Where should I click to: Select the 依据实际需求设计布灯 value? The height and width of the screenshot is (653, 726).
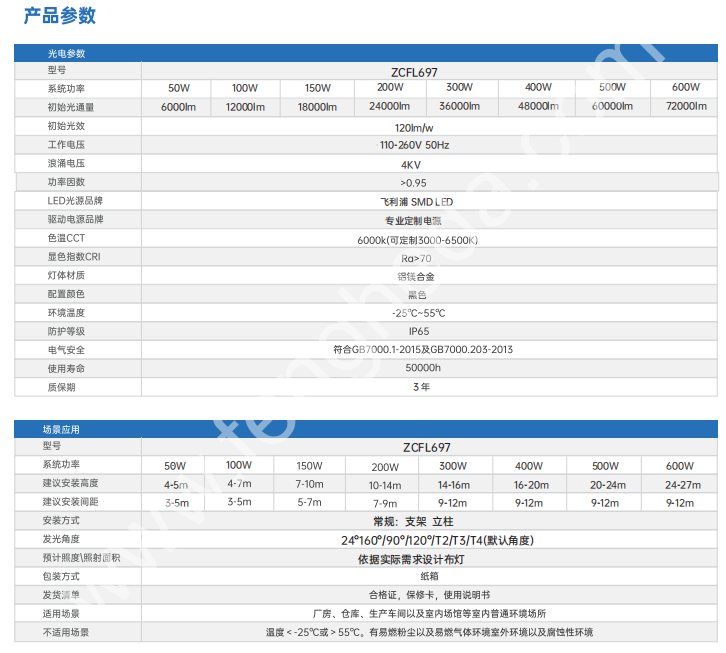coord(411,560)
